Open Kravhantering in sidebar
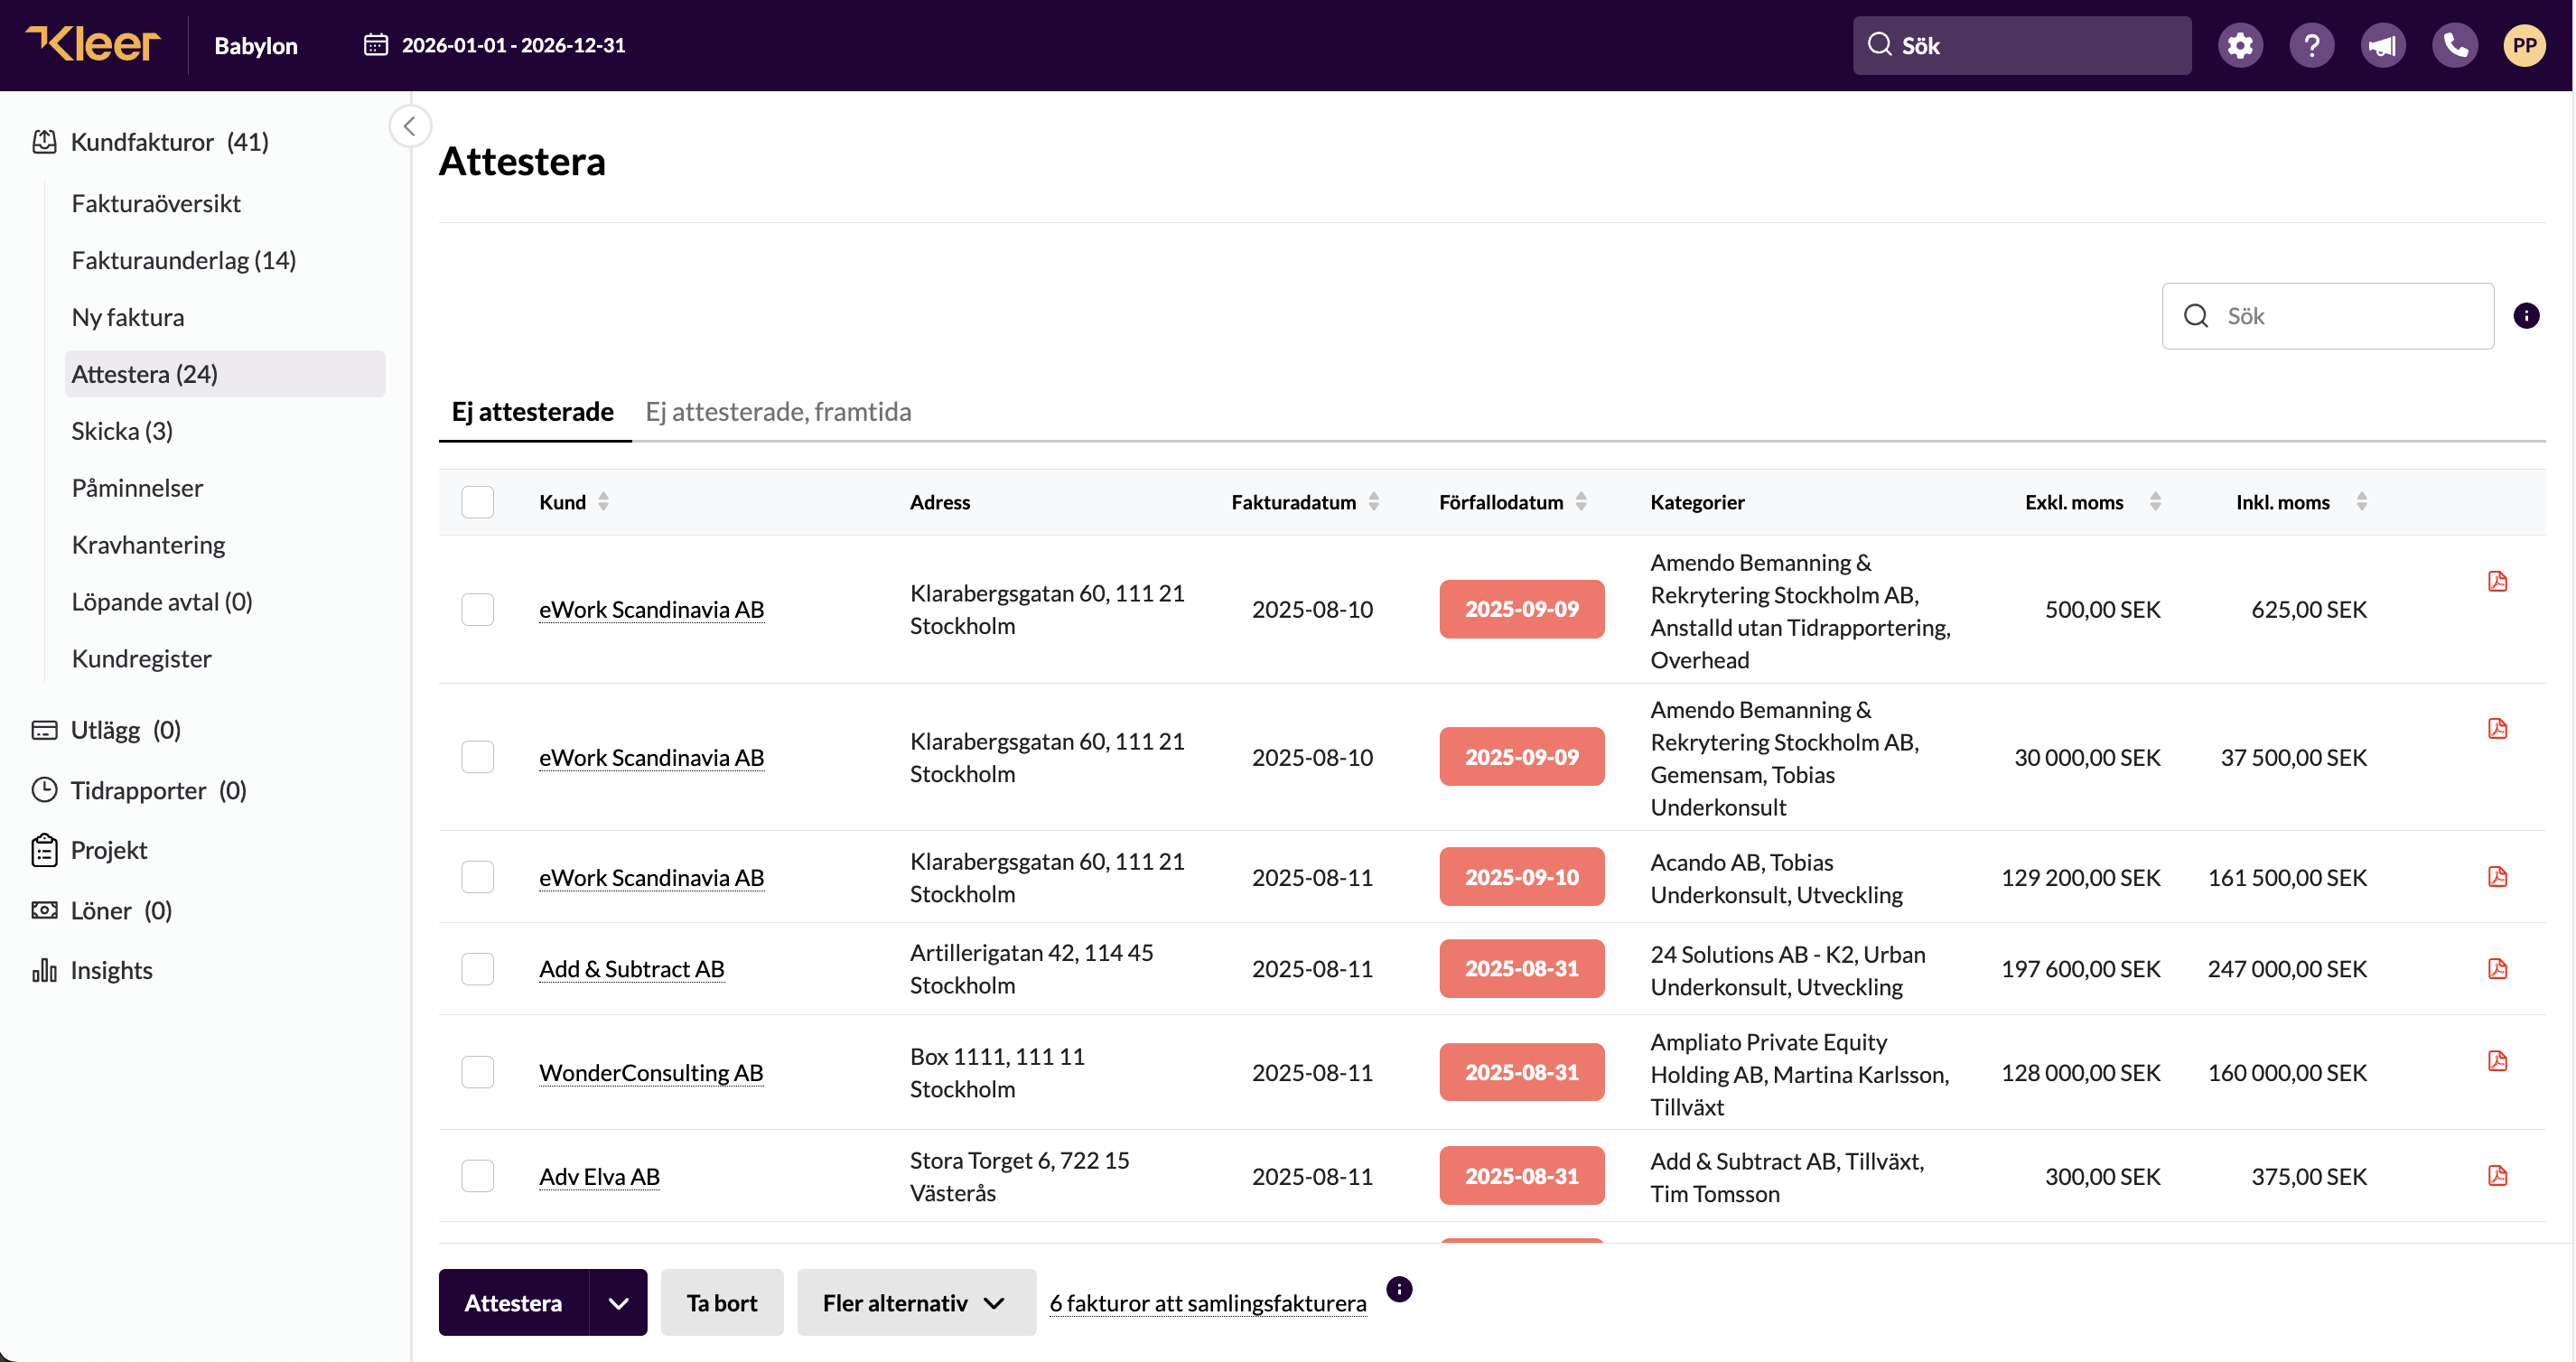 (148, 546)
